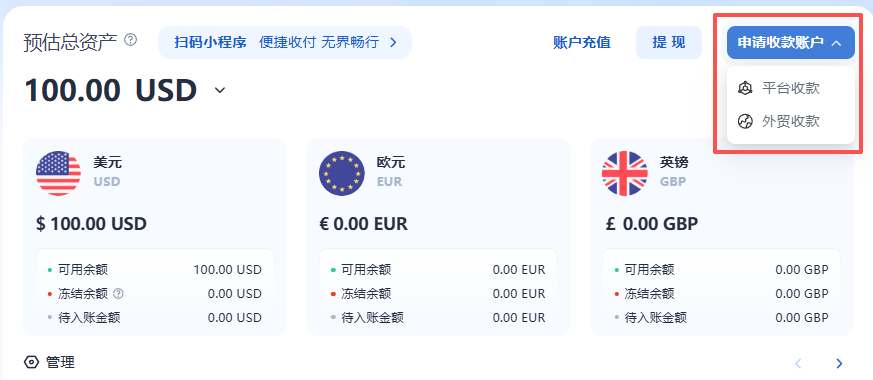The width and height of the screenshot is (873, 380).
Task: Select 平台收款 from the menu
Action: tap(791, 88)
